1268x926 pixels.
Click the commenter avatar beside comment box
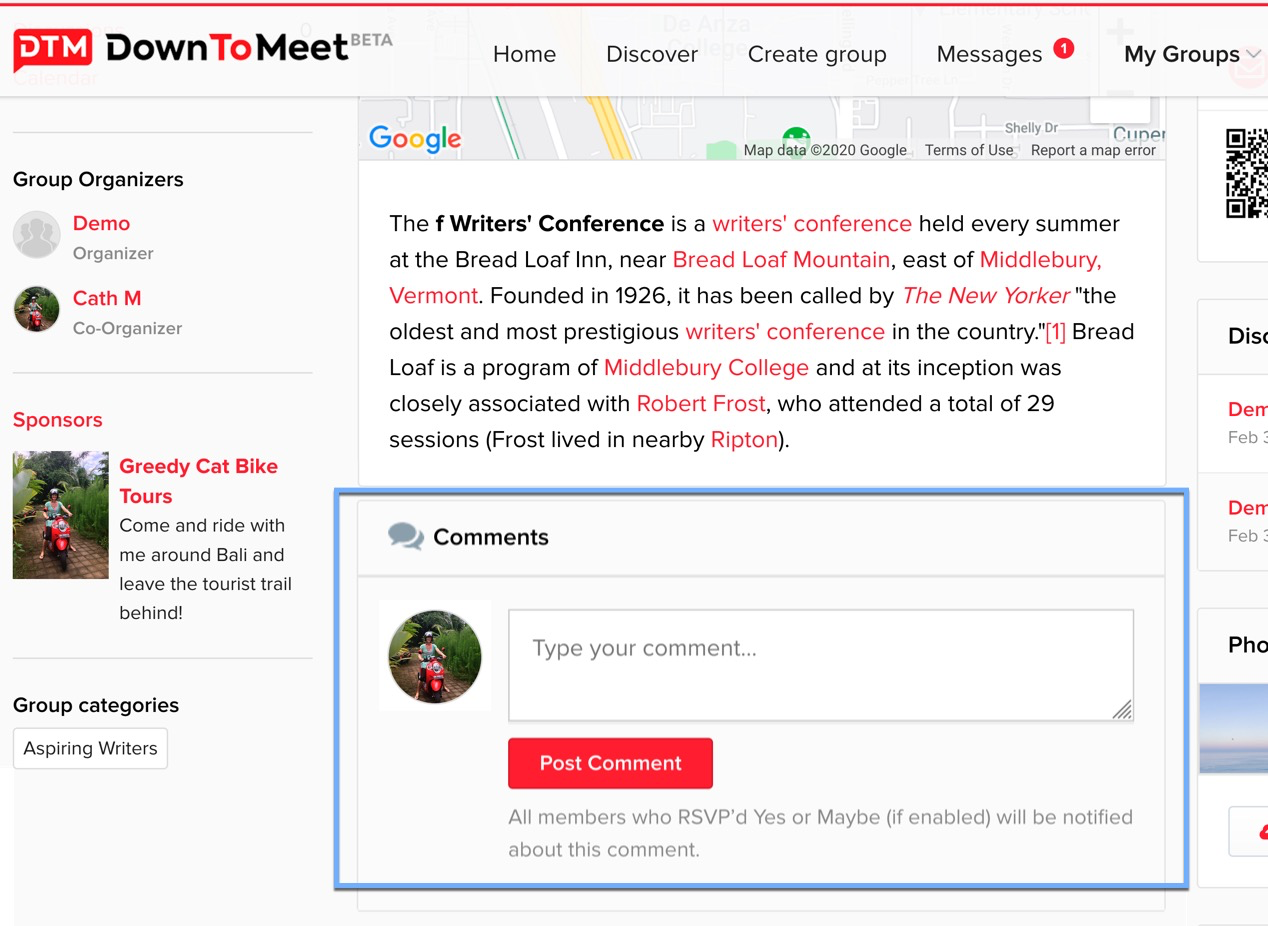click(435, 656)
